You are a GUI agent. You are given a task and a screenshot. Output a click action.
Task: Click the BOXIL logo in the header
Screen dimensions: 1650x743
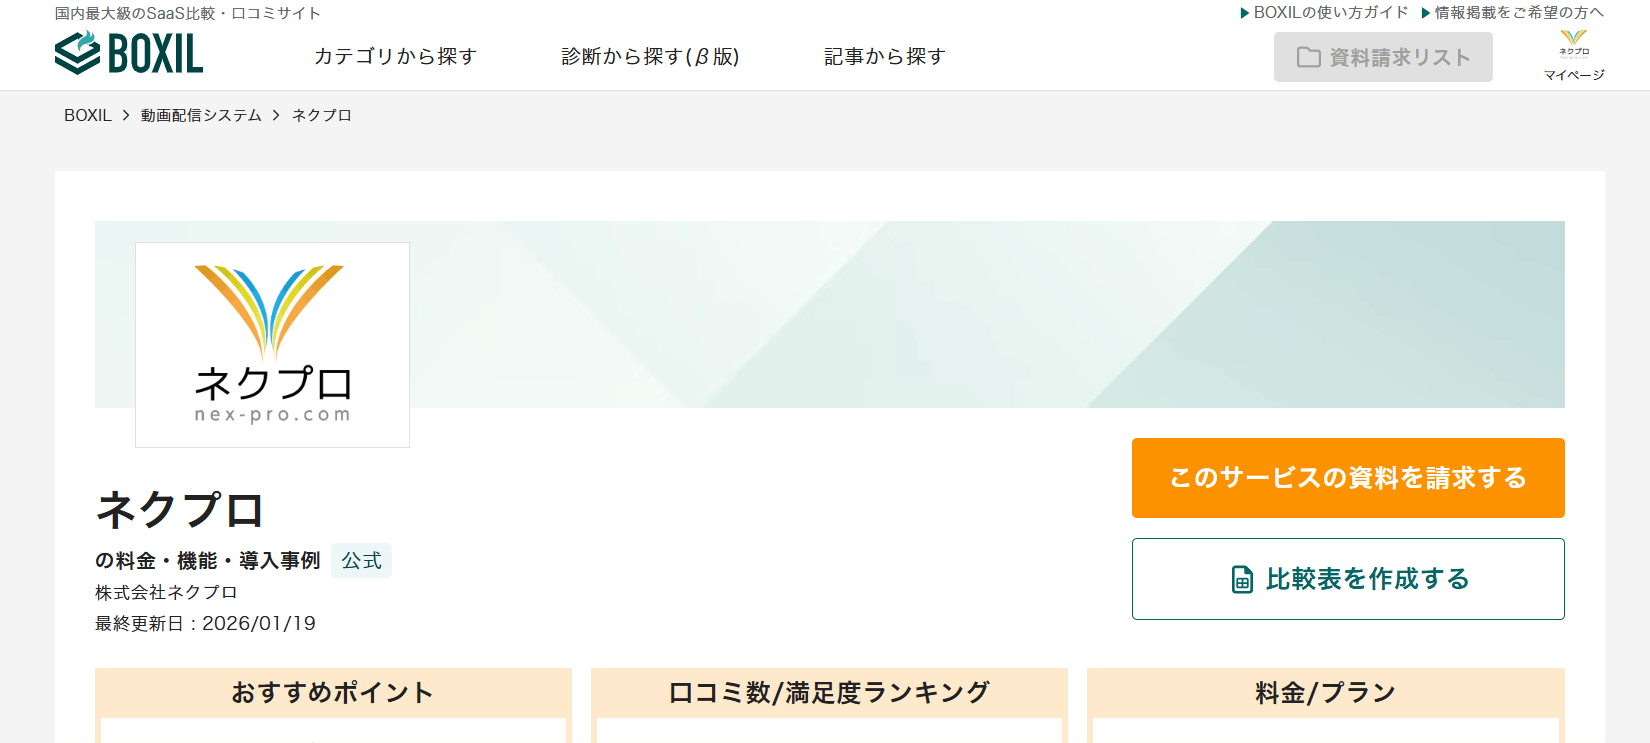coord(129,53)
